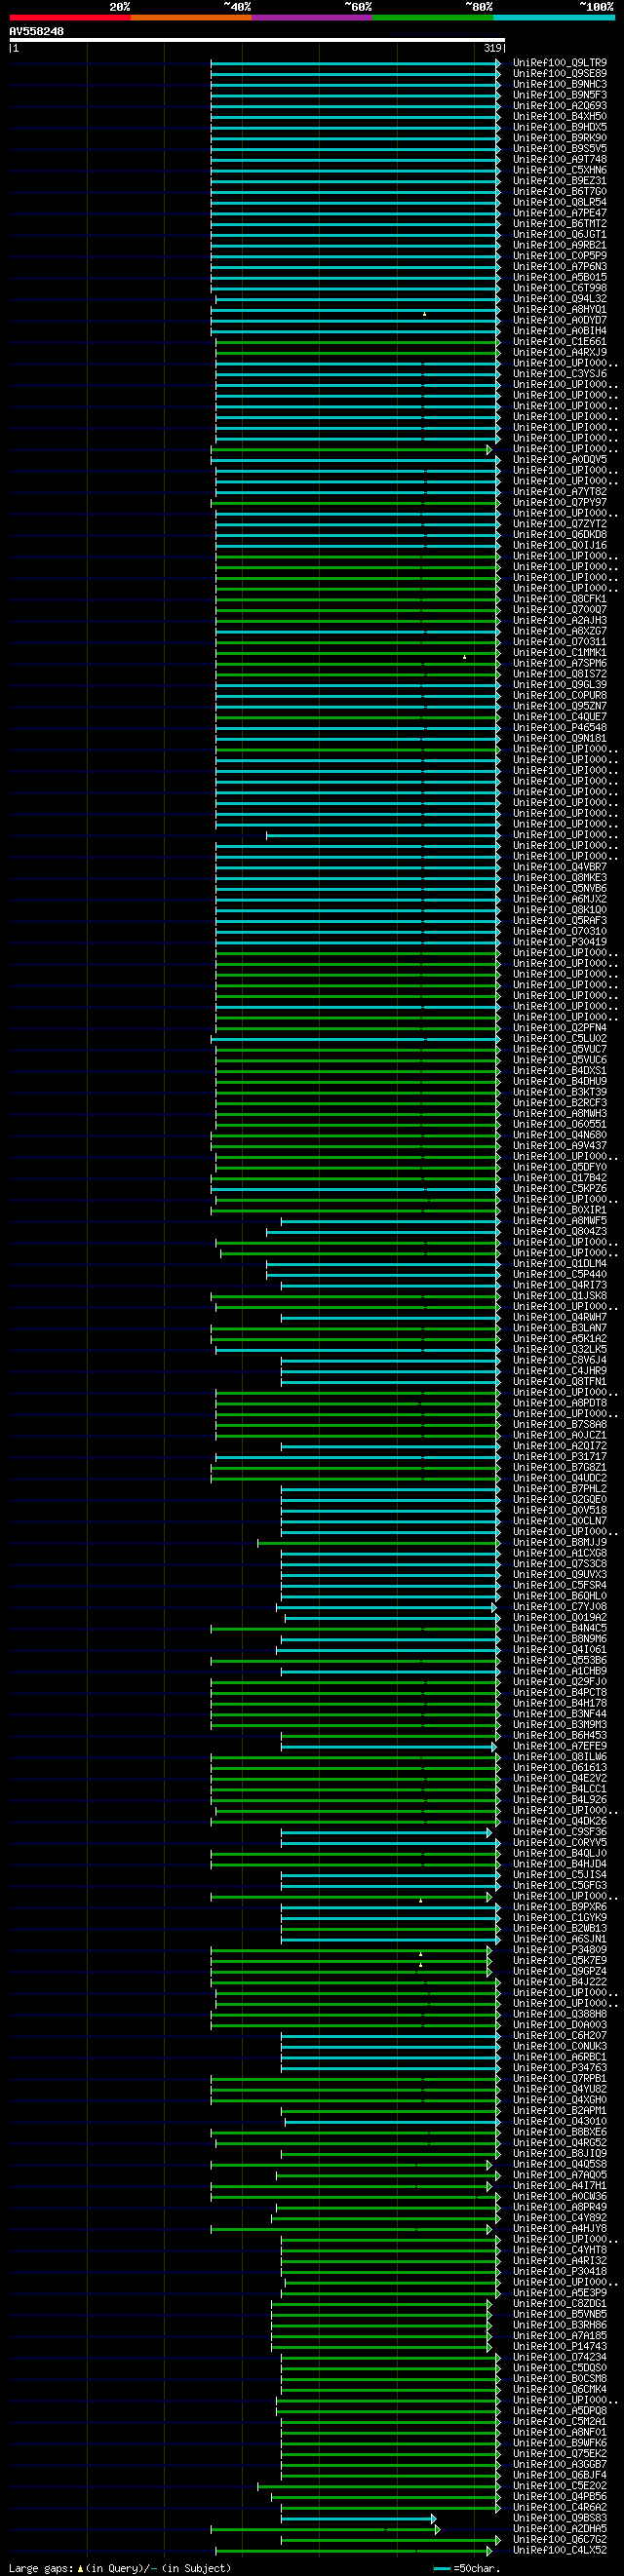
Task: Select label UniRef100_B7PHL2
Action: click(559, 1489)
